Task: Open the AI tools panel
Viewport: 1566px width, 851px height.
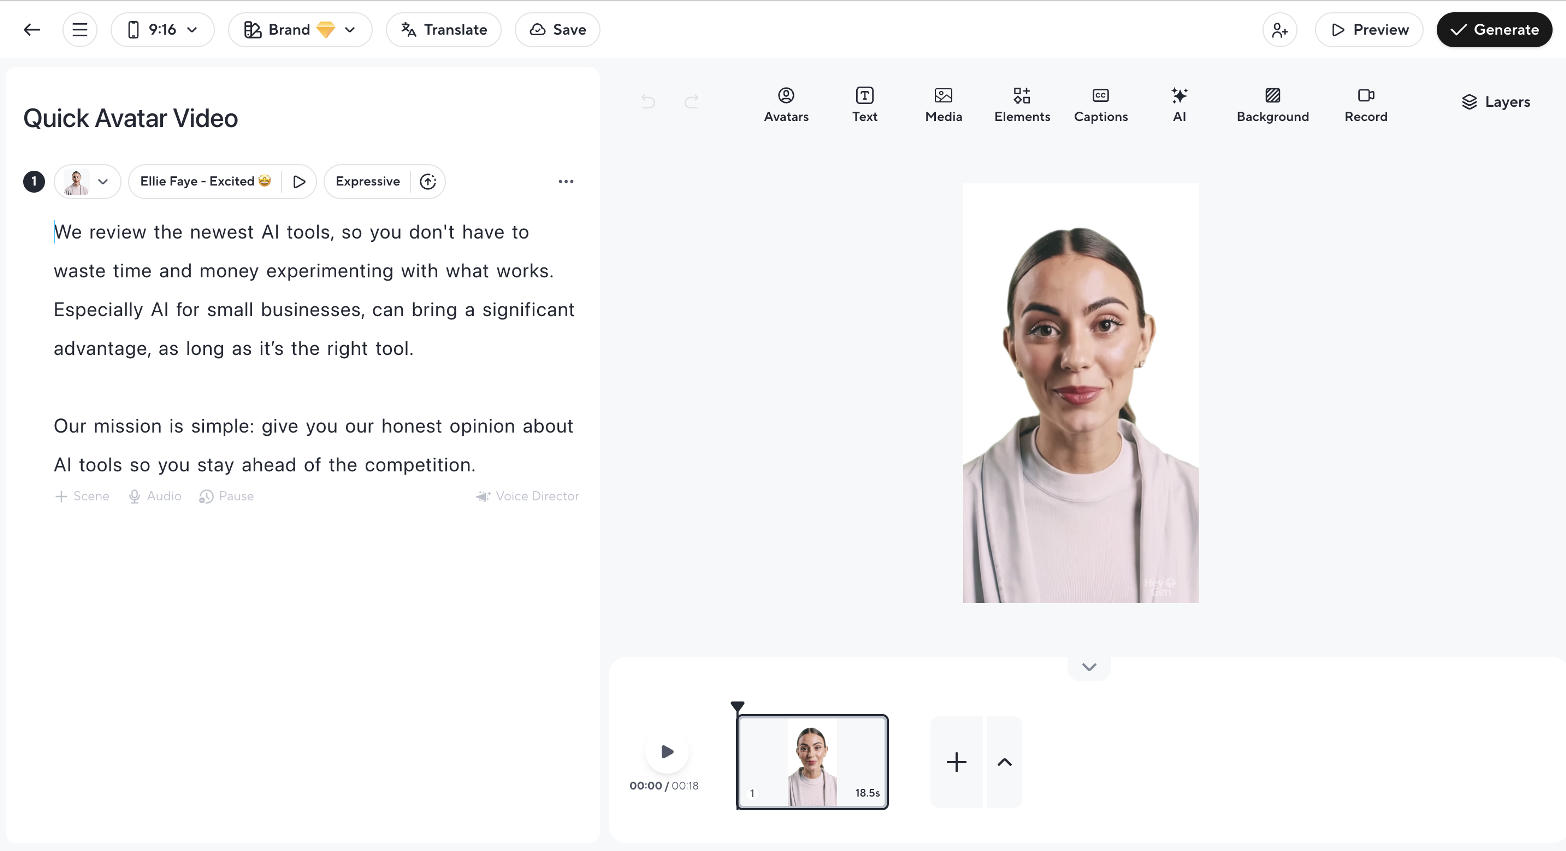Action: tap(1179, 104)
